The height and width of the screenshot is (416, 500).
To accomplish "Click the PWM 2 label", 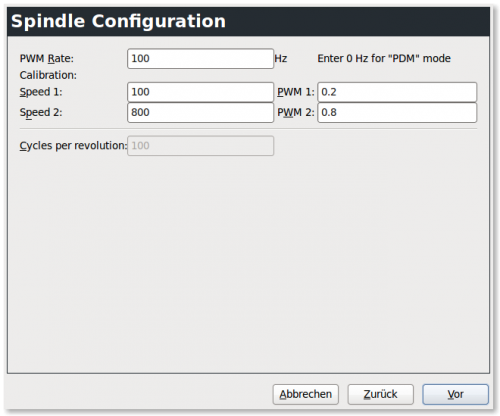I will click(x=296, y=112).
